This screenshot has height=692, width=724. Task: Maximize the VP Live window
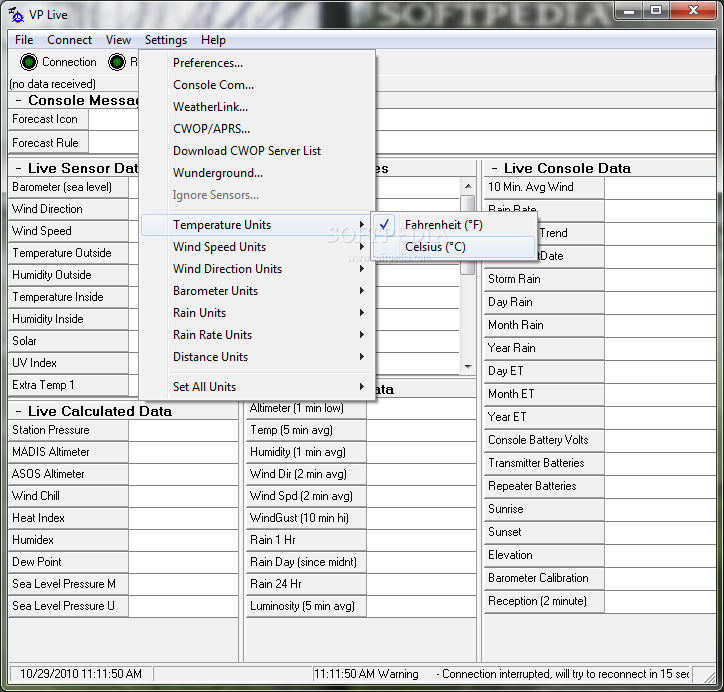(x=656, y=11)
